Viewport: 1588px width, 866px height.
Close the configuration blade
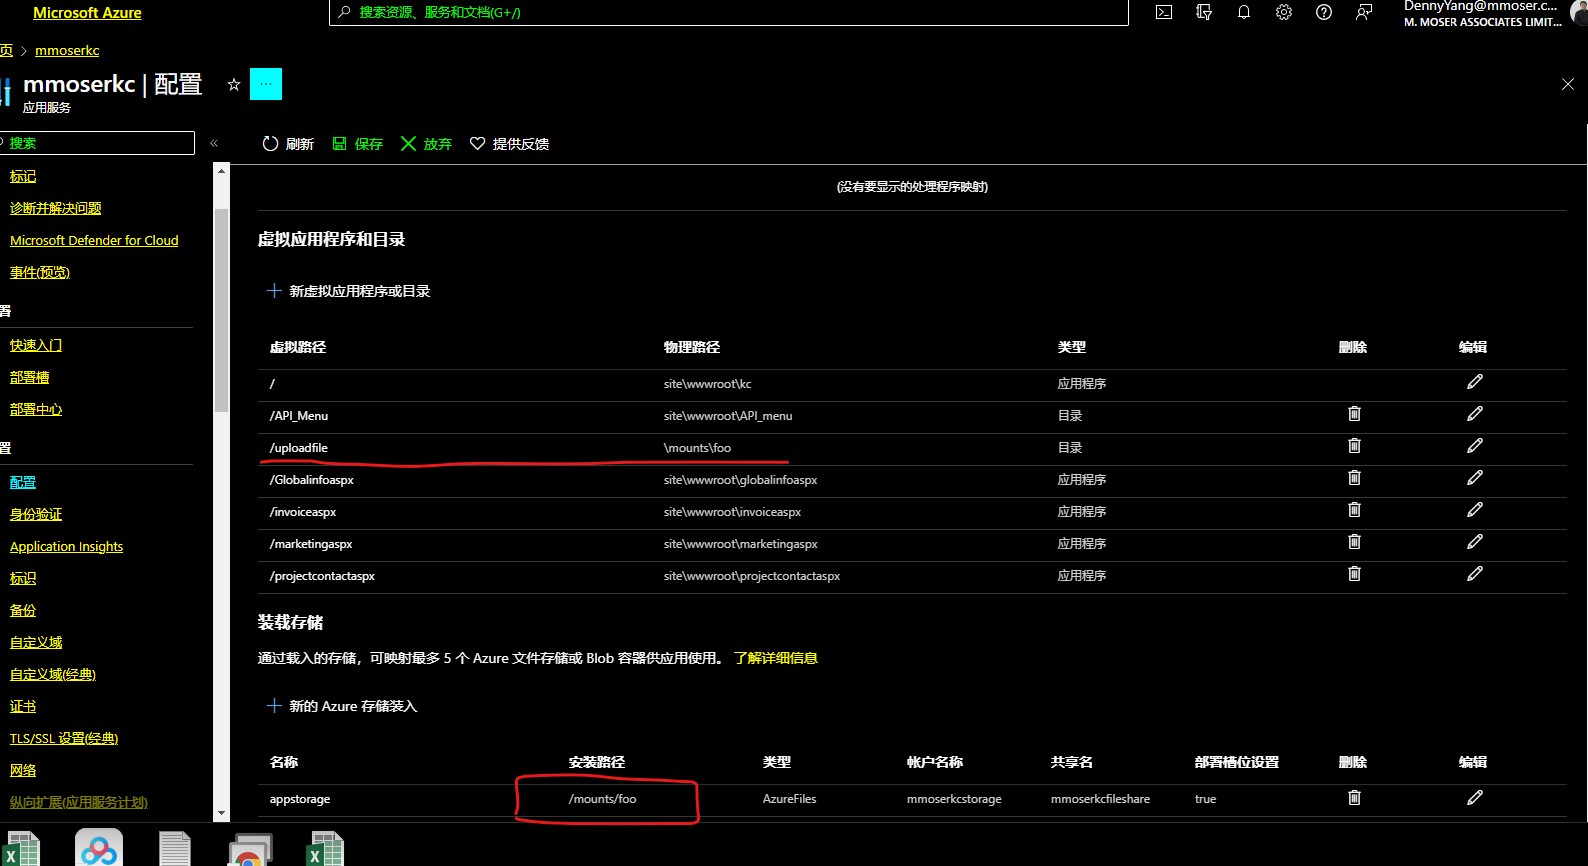click(x=1568, y=85)
